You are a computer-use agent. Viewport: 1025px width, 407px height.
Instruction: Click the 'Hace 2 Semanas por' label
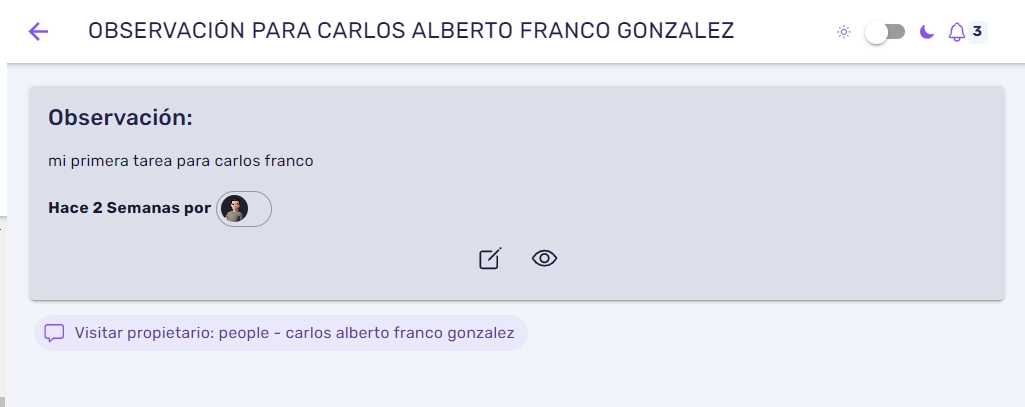click(129, 208)
